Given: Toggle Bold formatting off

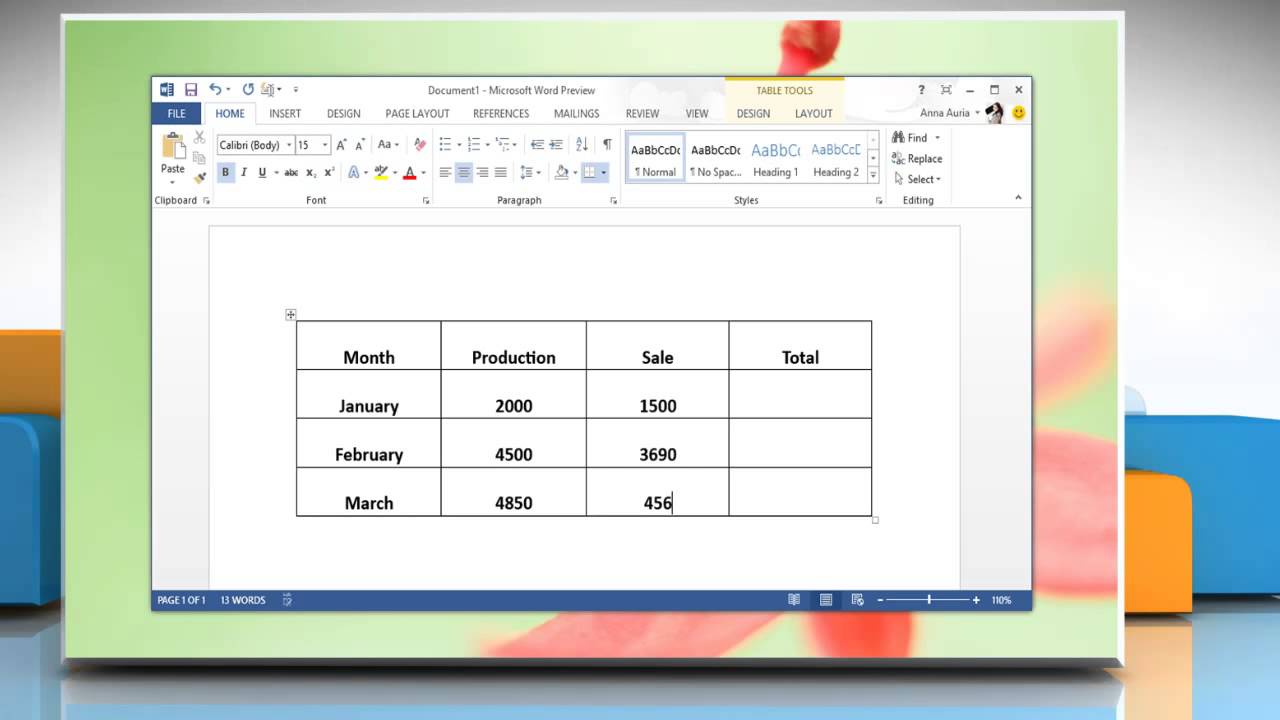Looking at the screenshot, I should pyautogui.click(x=225, y=173).
